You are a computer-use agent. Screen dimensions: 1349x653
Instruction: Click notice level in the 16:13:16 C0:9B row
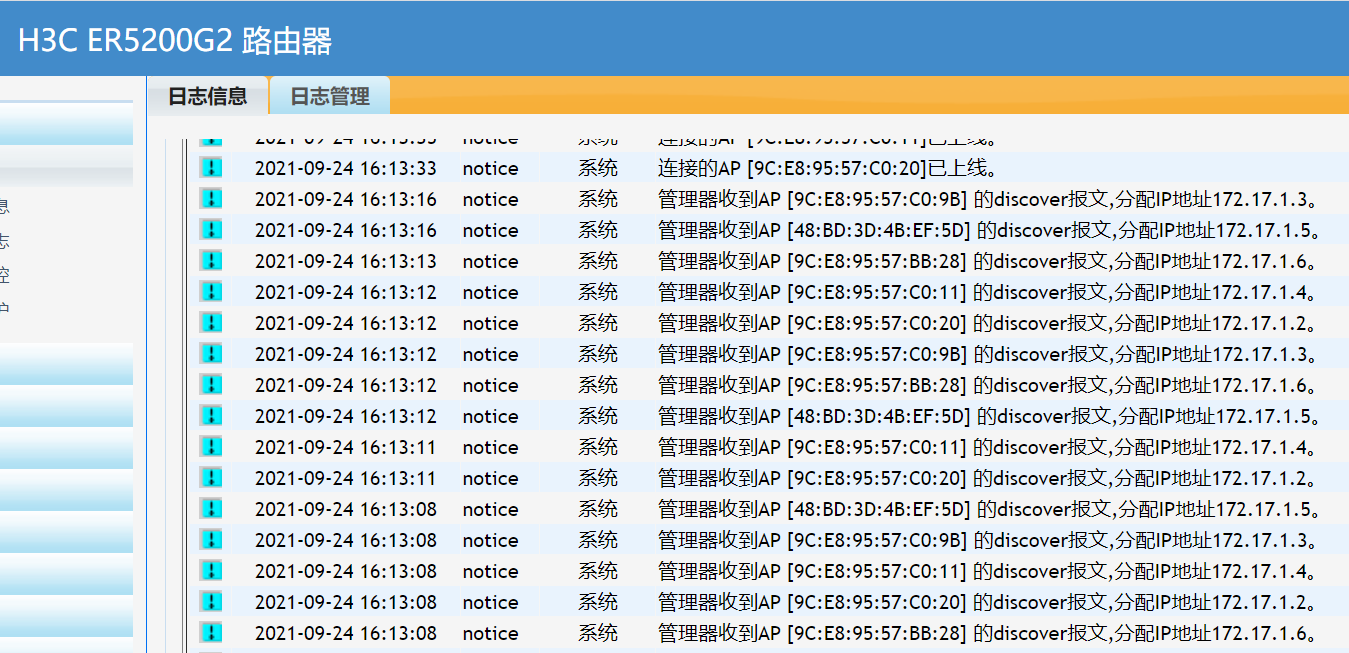(x=490, y=199)
